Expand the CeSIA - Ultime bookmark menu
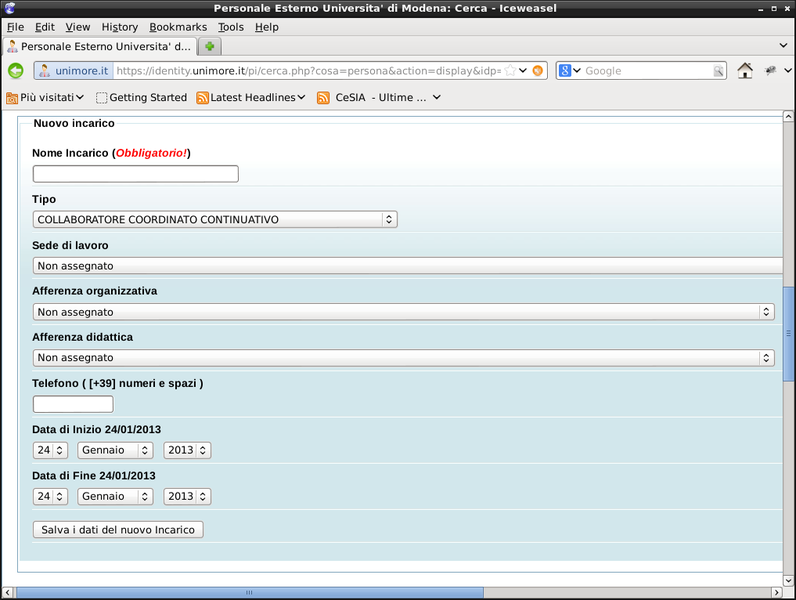Screen dimensions: 796x600 coord(437,97)
